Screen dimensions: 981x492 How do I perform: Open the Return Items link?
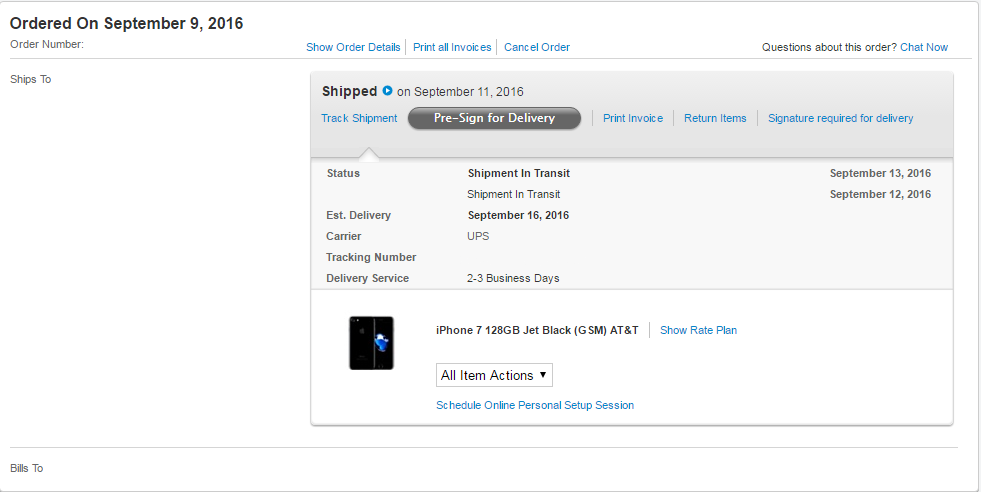click(715, 118)
